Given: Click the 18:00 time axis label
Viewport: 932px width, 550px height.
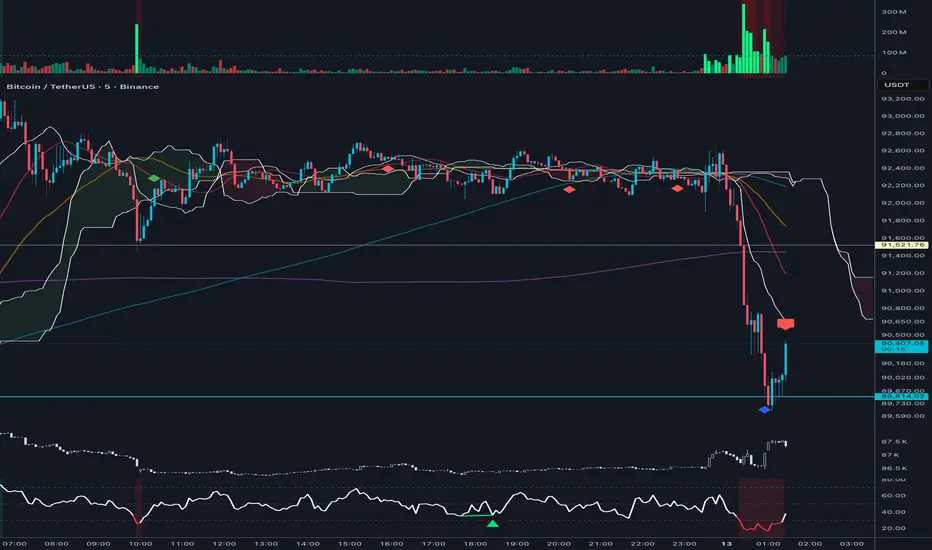Looking at the screenshot, I should 475,543.
